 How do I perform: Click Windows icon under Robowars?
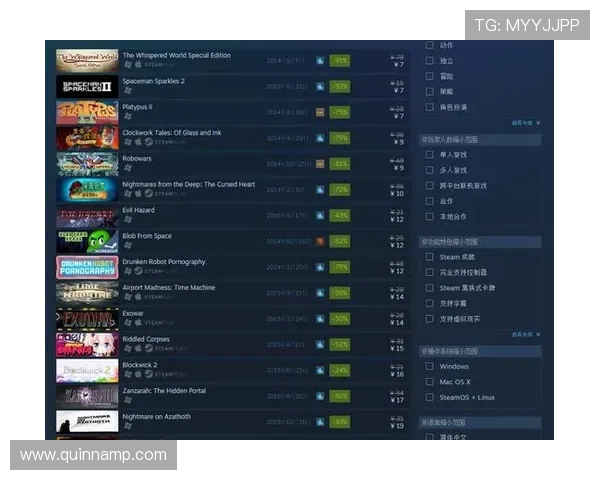[x=128, y=168]
